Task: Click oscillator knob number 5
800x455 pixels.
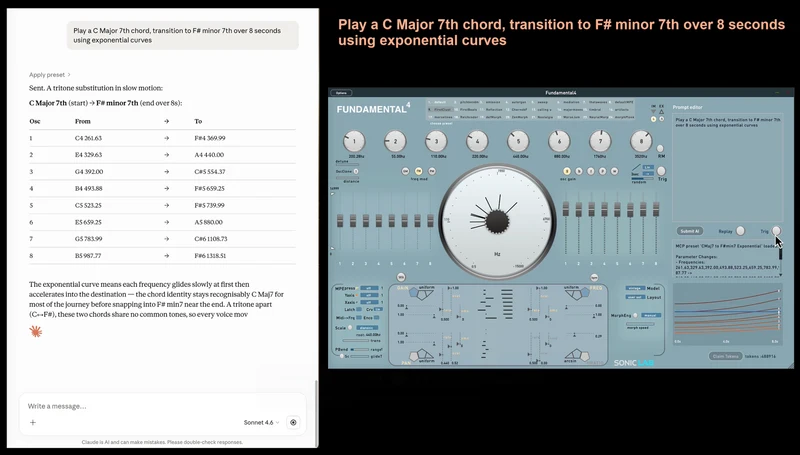Action: (x=518, y=141)
